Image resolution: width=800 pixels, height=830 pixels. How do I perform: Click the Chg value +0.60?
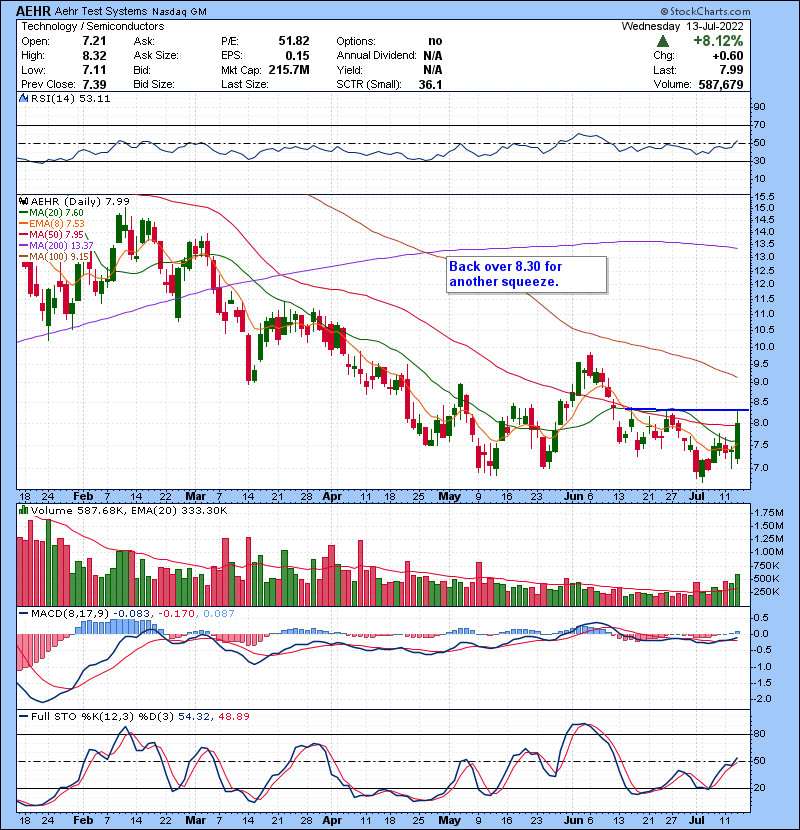[x=728, y=56]
